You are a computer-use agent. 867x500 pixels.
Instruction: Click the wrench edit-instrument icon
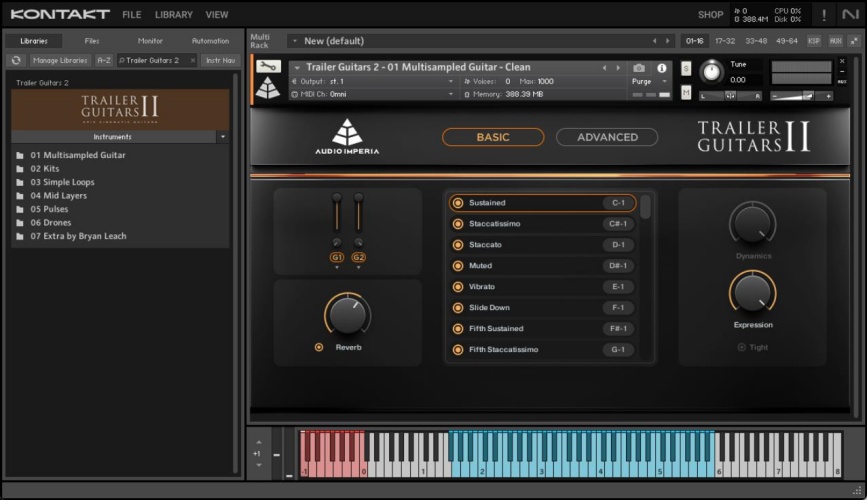[x=267, y=67]
